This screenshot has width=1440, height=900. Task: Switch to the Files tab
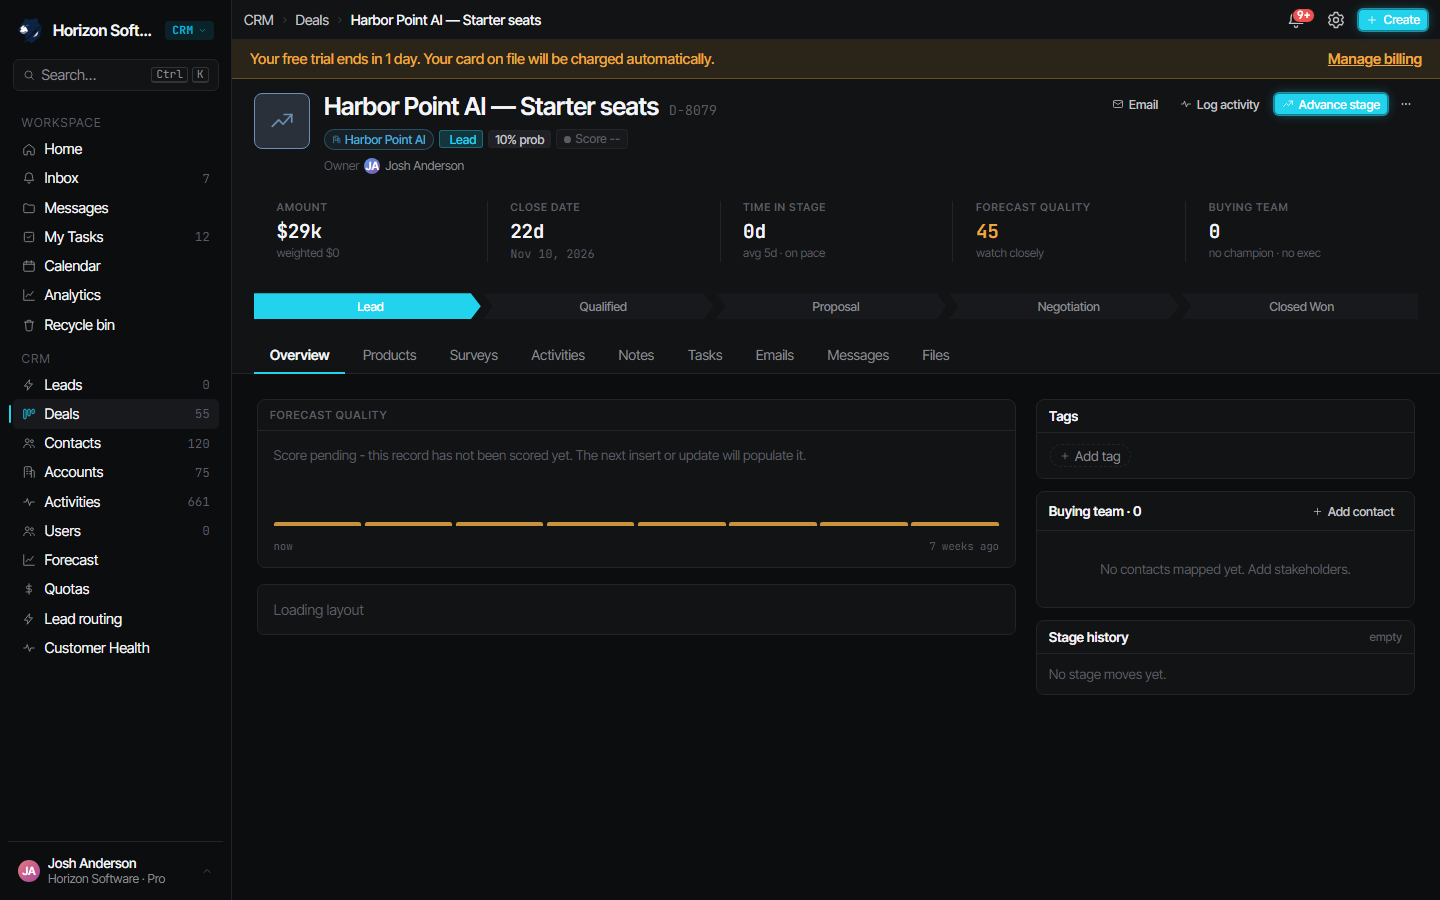click(936, 355)
